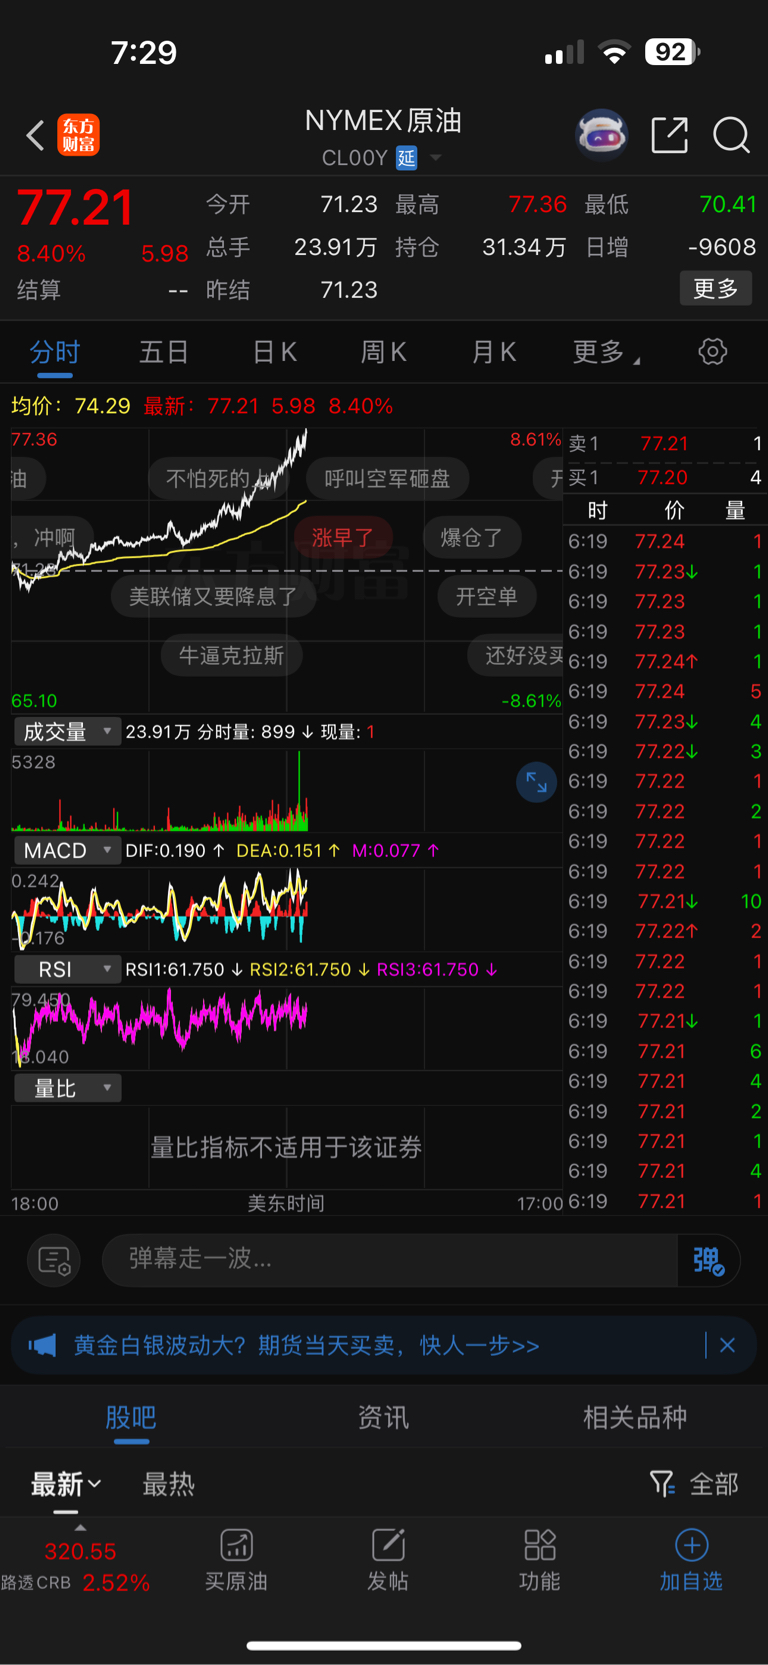Switch to the 日K chart tab
Image resolution: width=768 pixels, height=1665 pixels.
pyautogui.click(x=275, y=352)
